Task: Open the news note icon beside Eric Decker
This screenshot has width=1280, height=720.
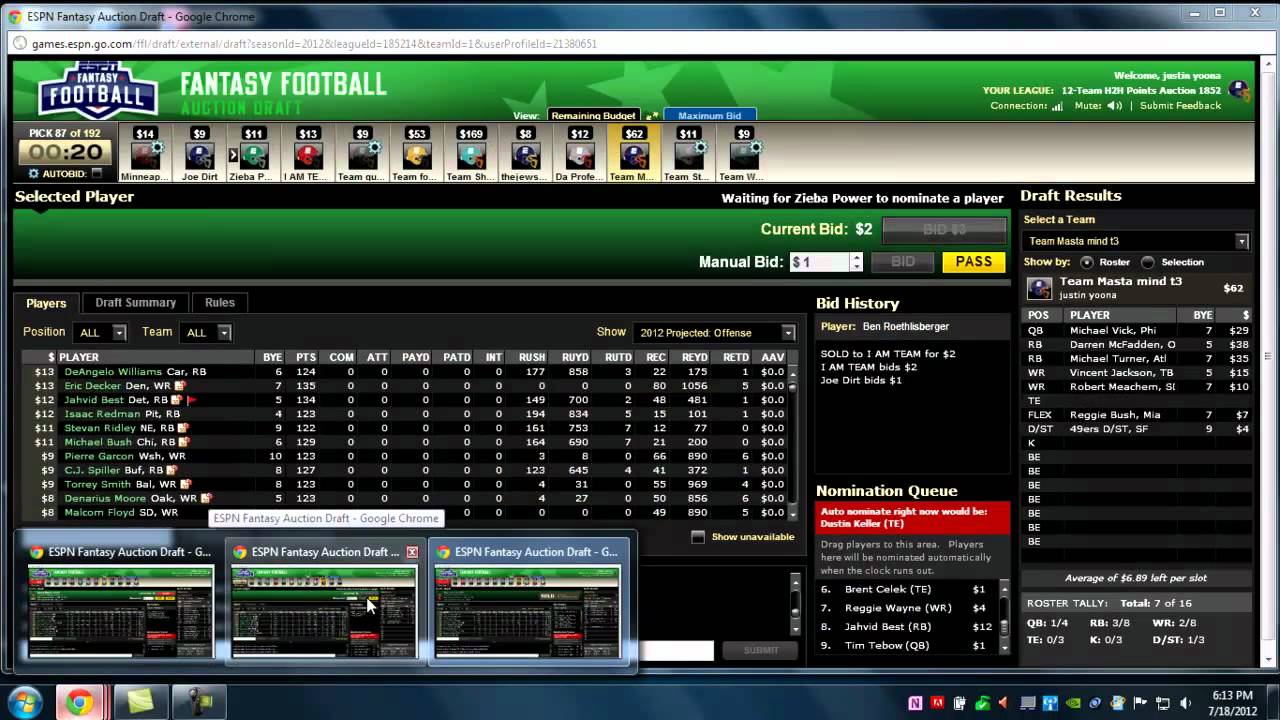Action: click(180, 386)
